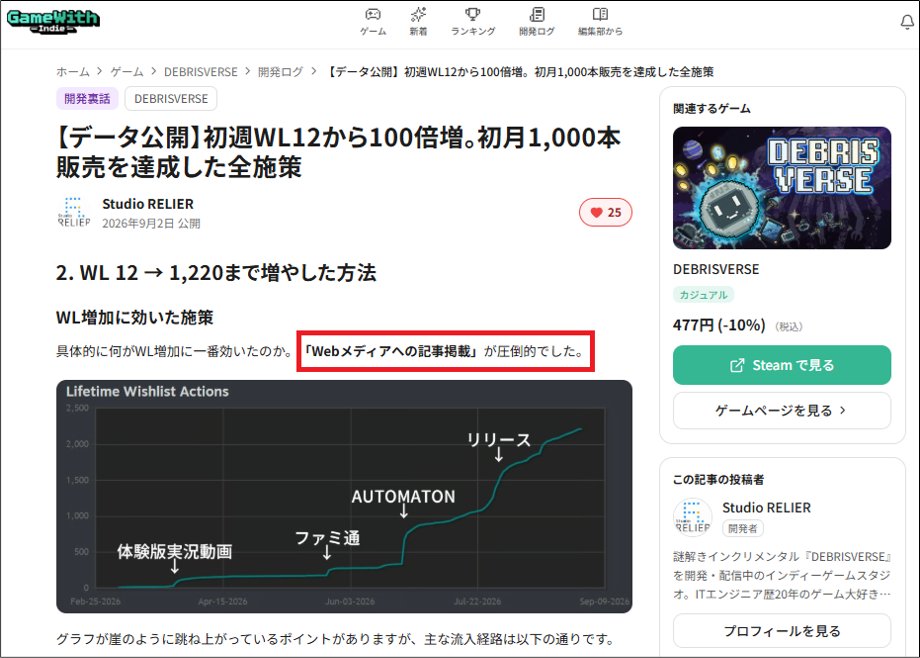Like the article with the heart 25 button
Image resolution: width=920 pixels, height=658 pixels.
tap(606, 212)
